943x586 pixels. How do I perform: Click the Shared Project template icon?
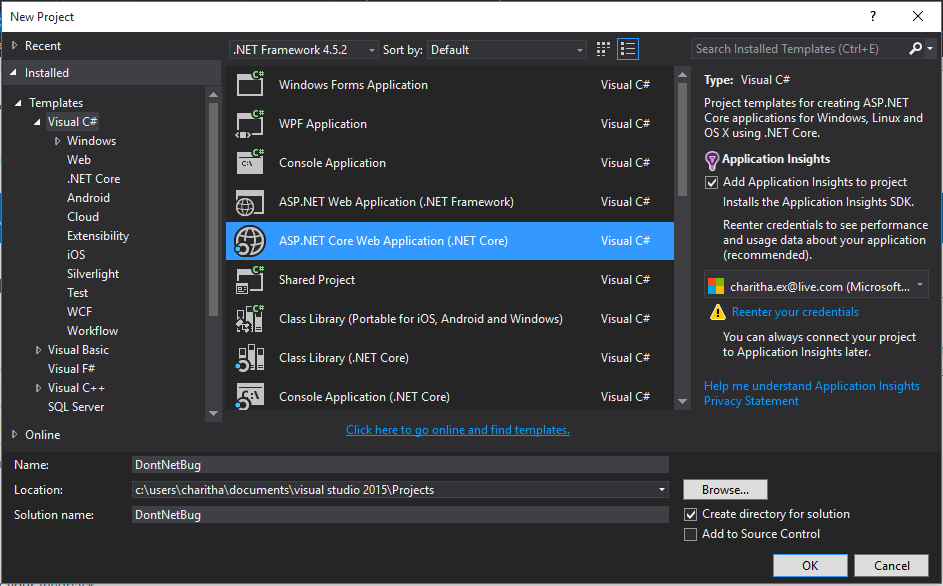(x=249, y=280)
